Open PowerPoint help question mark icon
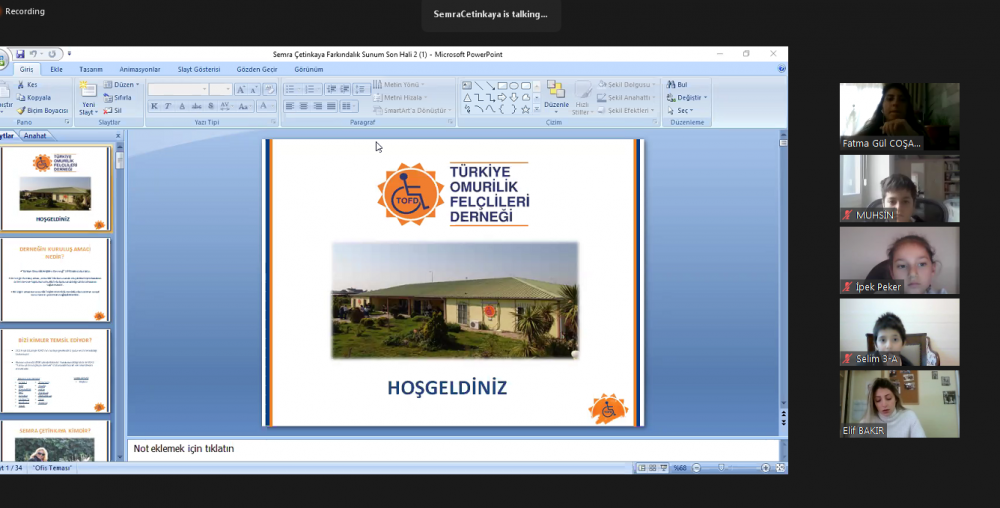This screenshot has width=1000, height=508. tap(781, 69)
